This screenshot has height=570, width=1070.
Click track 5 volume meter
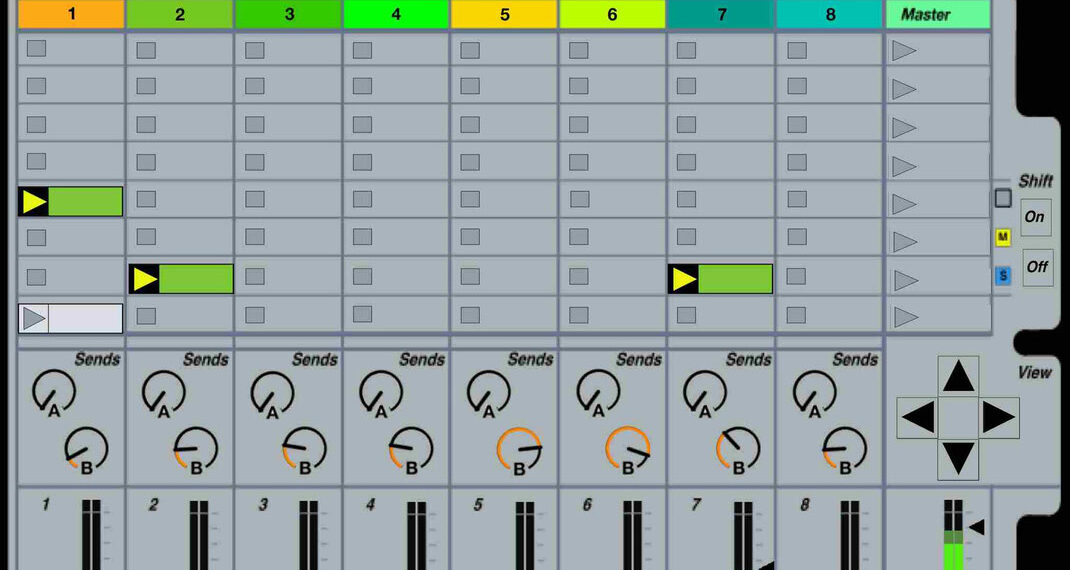point(525,535)
